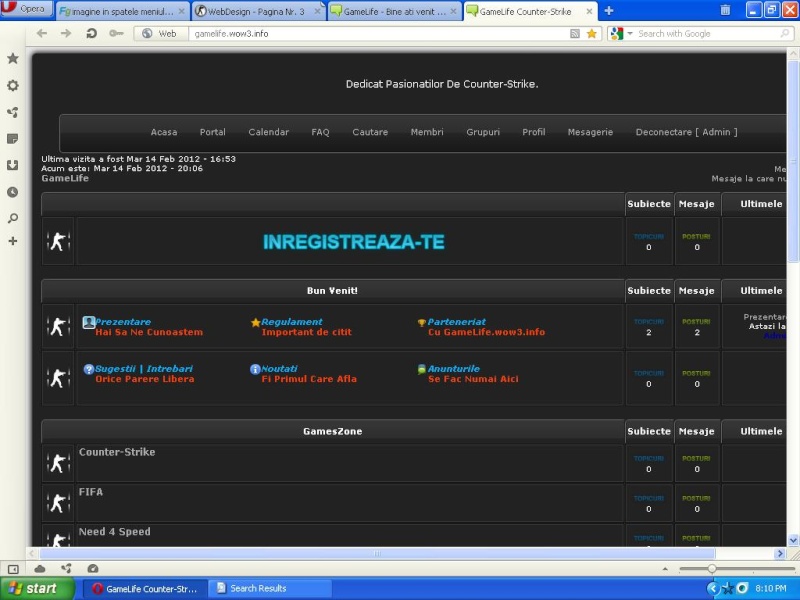Open the Counter-Strike forum
The image size is (800, 600).
[117, 452]
